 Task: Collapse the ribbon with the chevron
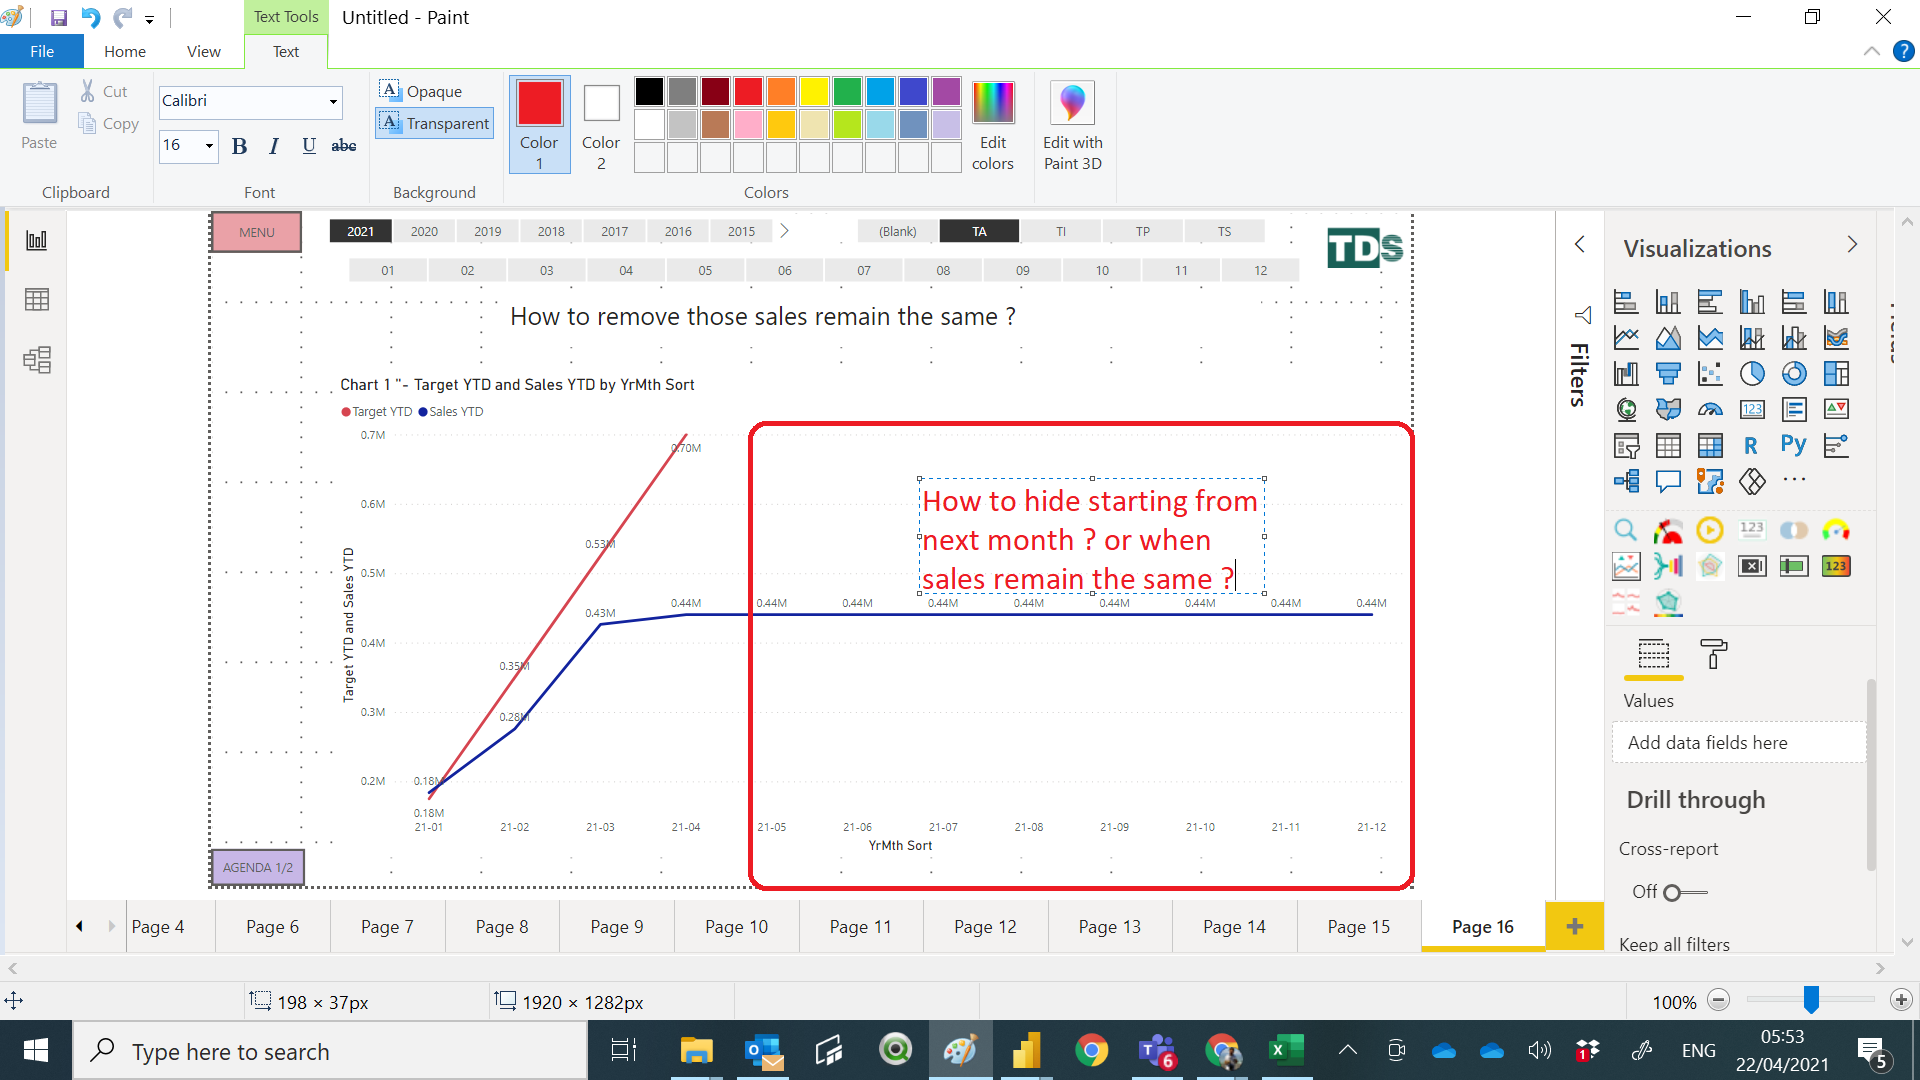(x=1871, y=51)
